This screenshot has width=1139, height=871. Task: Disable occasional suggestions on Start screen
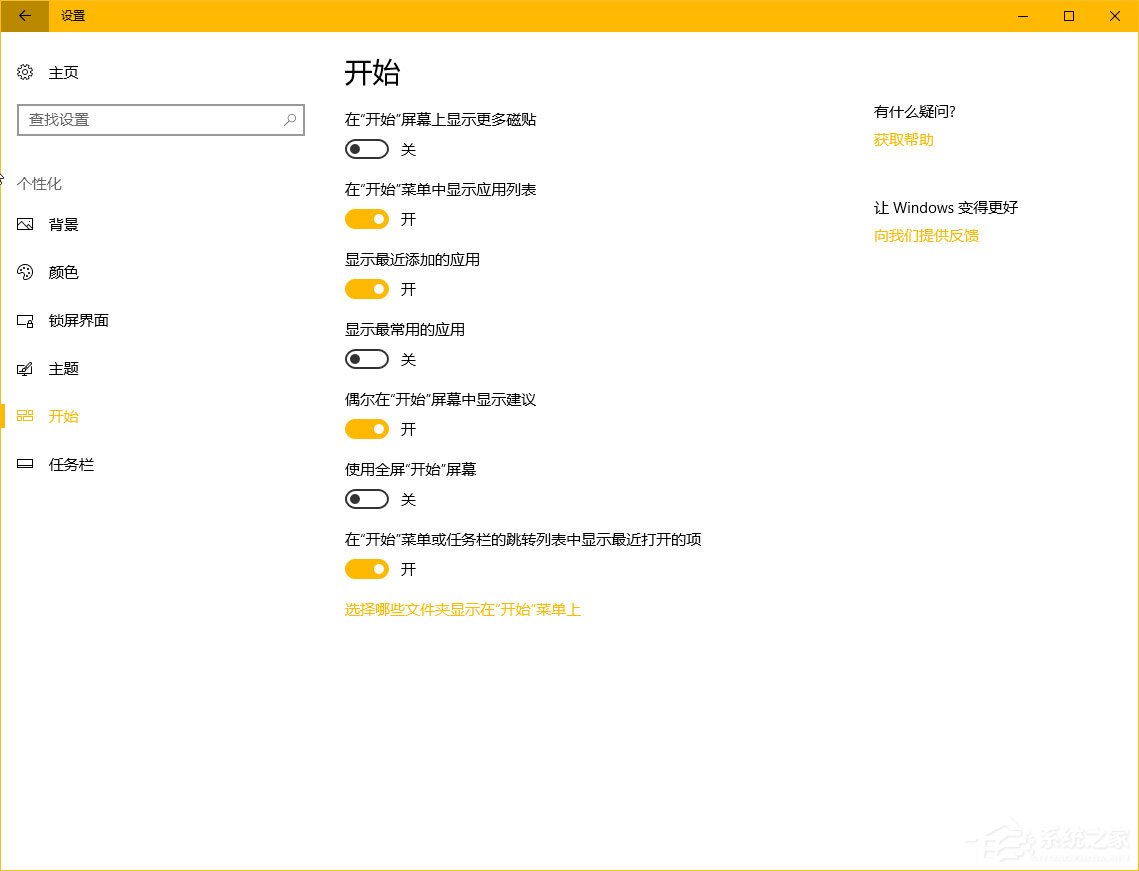point(366,429)
